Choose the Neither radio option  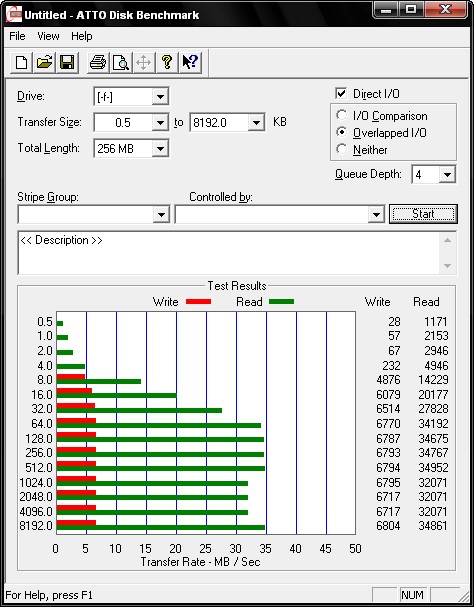coord(342,149)
